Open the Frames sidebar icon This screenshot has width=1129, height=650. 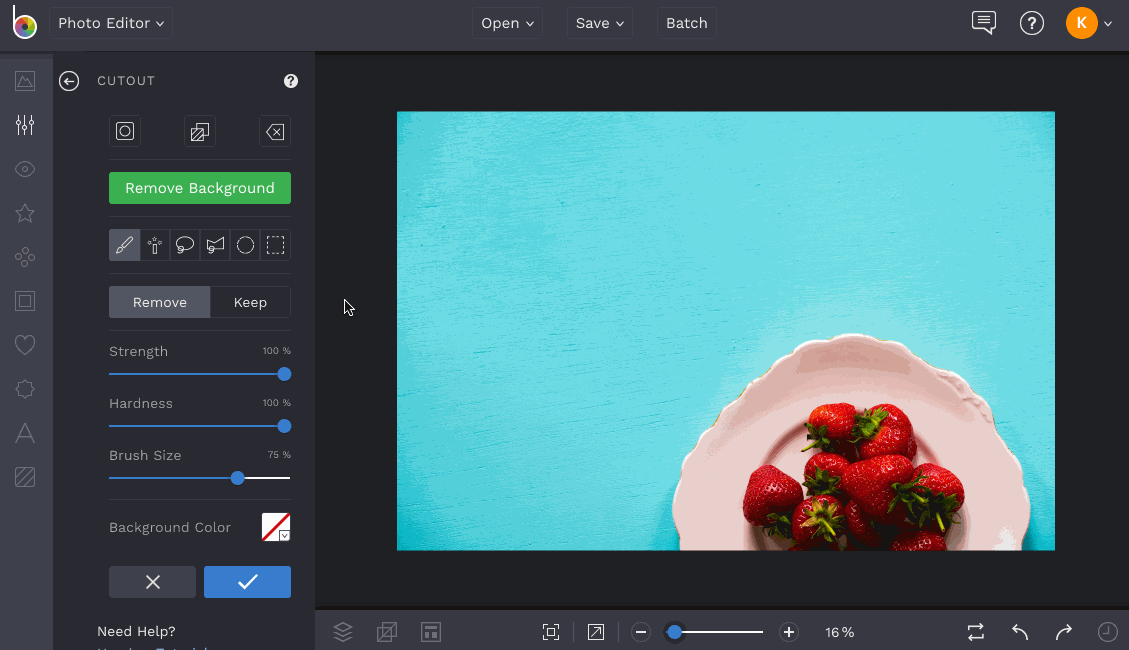click(x=25, y=301)
